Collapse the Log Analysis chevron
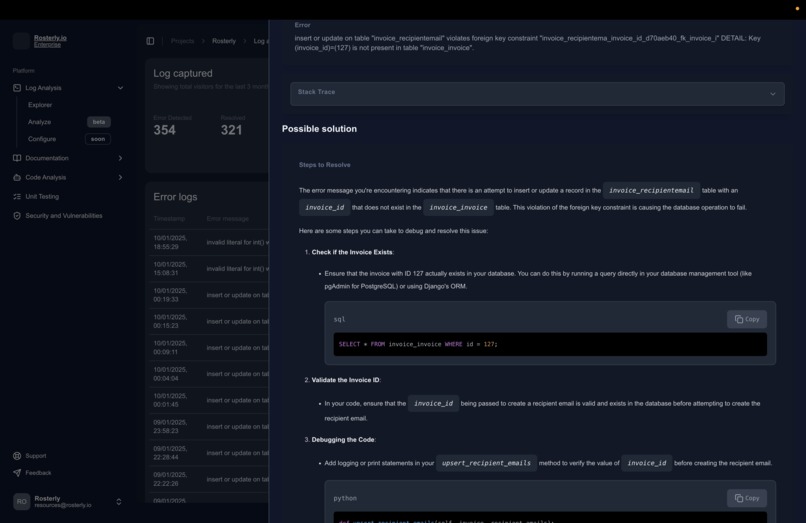Viewport: 806px width, 523px height. tap(120, 88)
